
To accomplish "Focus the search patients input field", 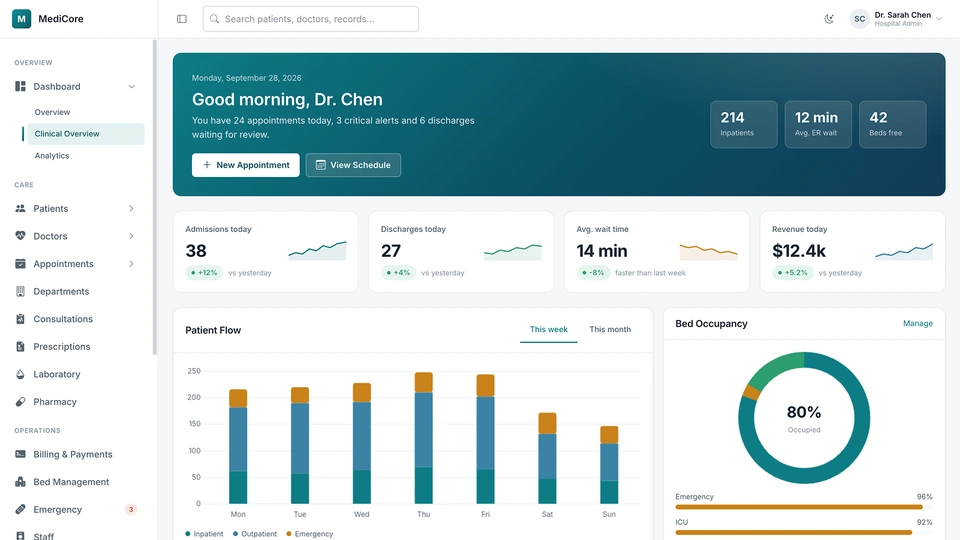I will (310, 19).
